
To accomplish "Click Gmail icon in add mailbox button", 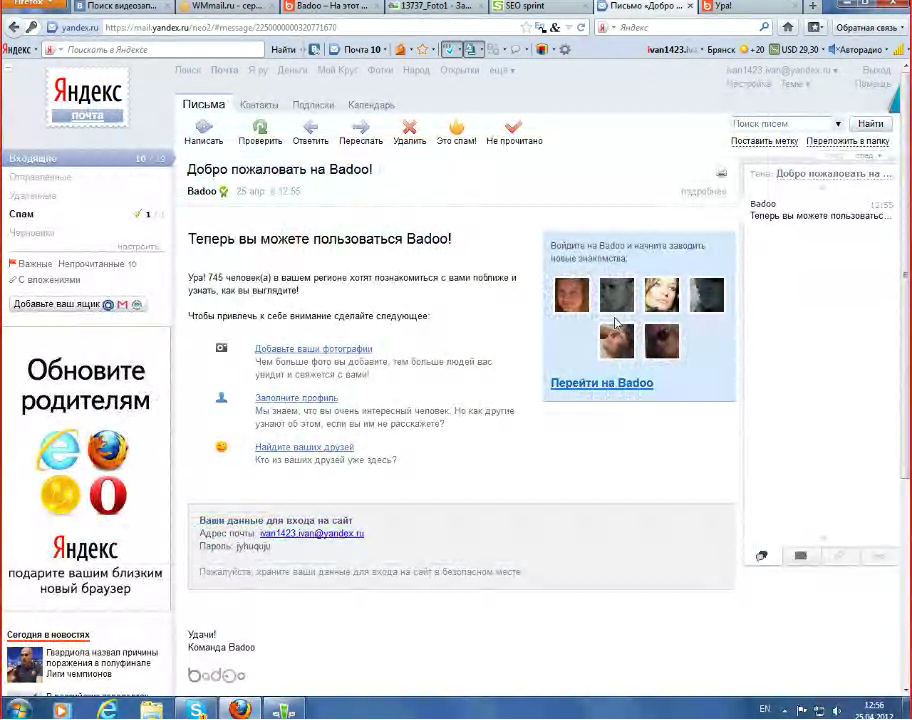I will point(122,304).
